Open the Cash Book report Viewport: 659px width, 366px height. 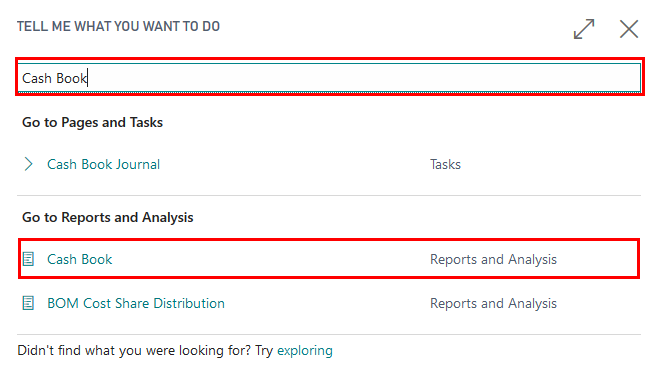click(79, 259)
